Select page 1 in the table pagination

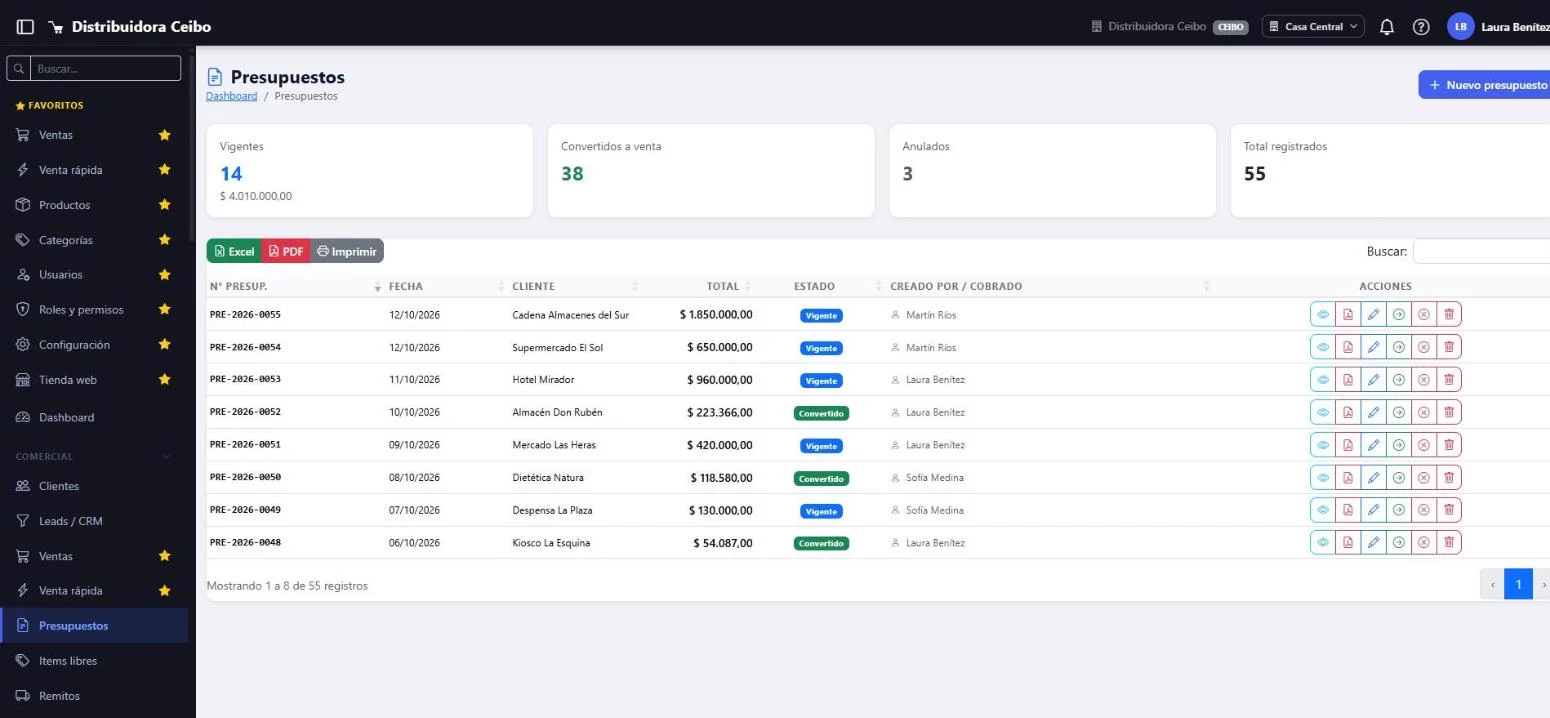tap(1518, 585)
